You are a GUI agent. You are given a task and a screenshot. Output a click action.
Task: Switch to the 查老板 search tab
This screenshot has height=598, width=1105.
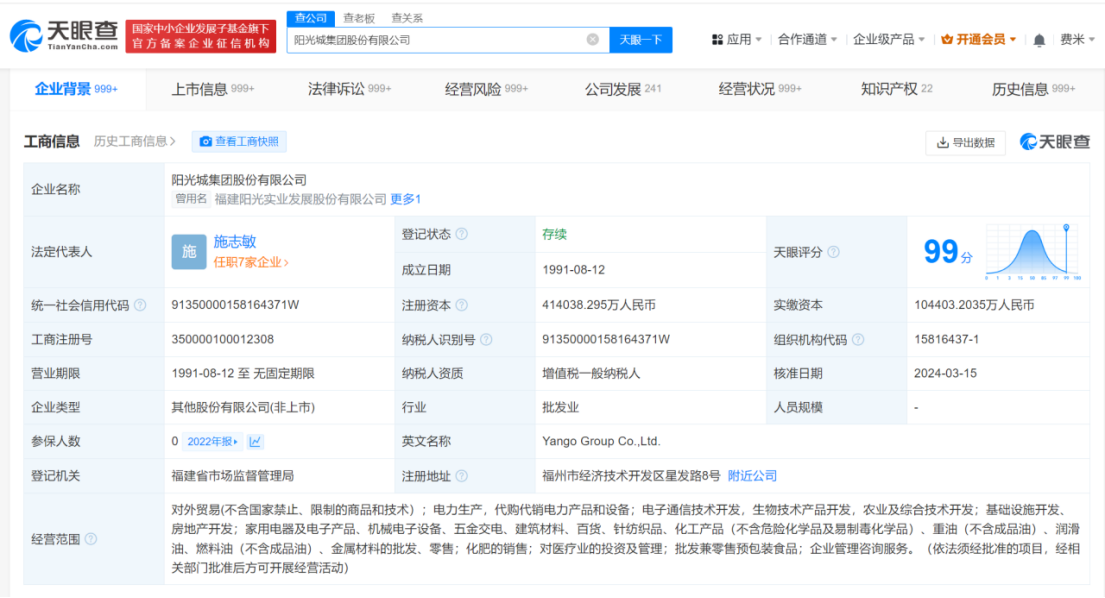(x=359, y=18)
